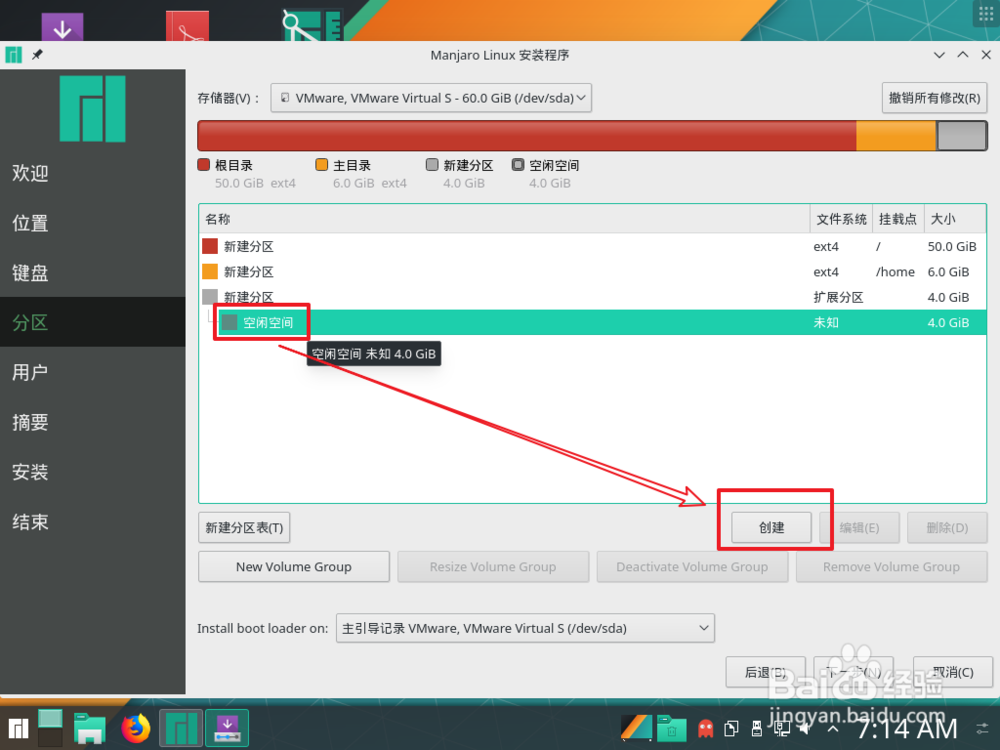This screenshot has height=750, width=1000.
Task: Click the Manjaro logo in title bar
Action: click(x=14, y=55)
